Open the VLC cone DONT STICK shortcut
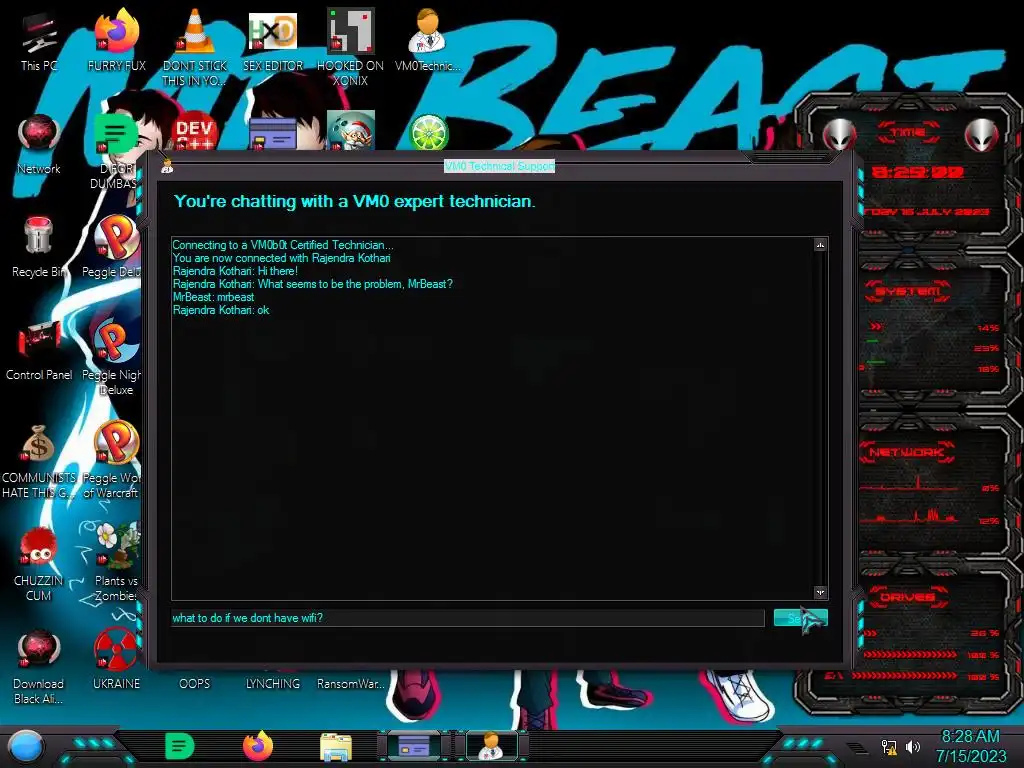 point(195,47)
